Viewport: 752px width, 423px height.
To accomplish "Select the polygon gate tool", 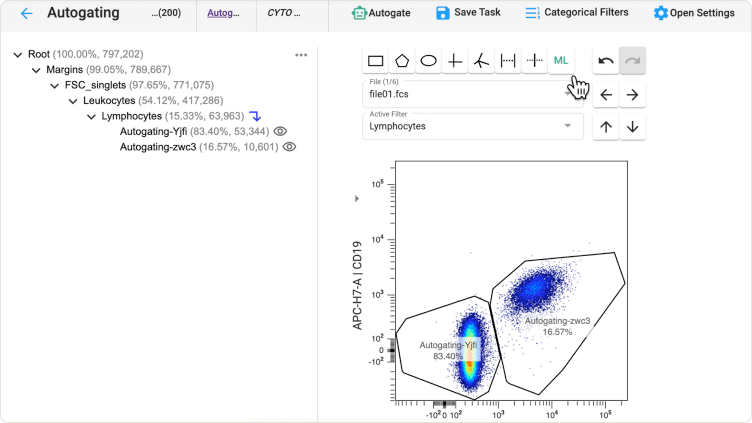I will pos(402,61).
